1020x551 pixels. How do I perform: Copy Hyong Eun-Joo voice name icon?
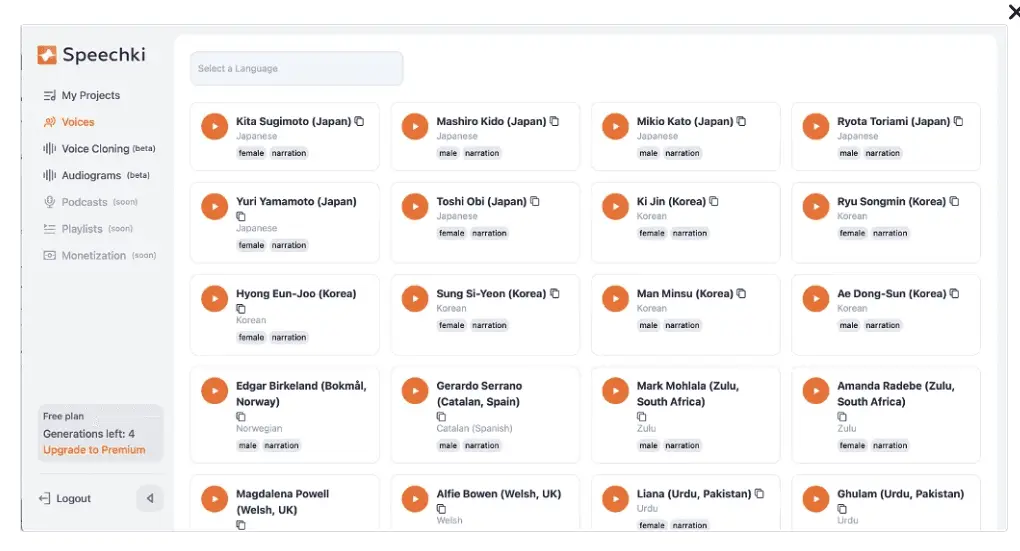coord(241,308)
